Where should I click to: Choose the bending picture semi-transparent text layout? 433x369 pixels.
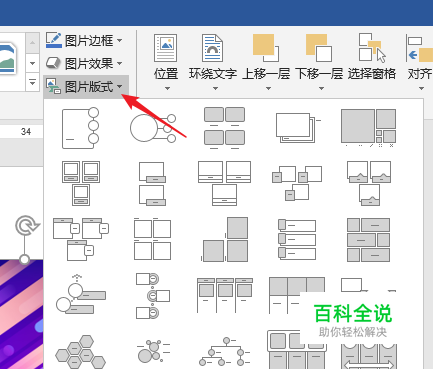[369, 183]
